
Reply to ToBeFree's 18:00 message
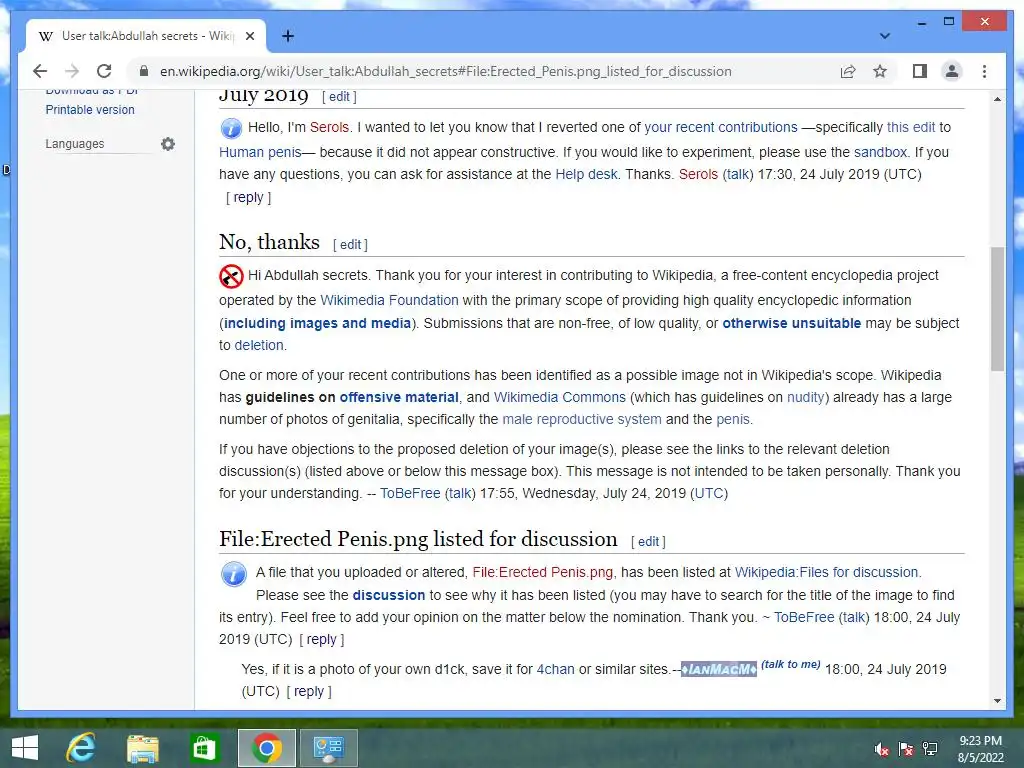[x=321, y=639]
